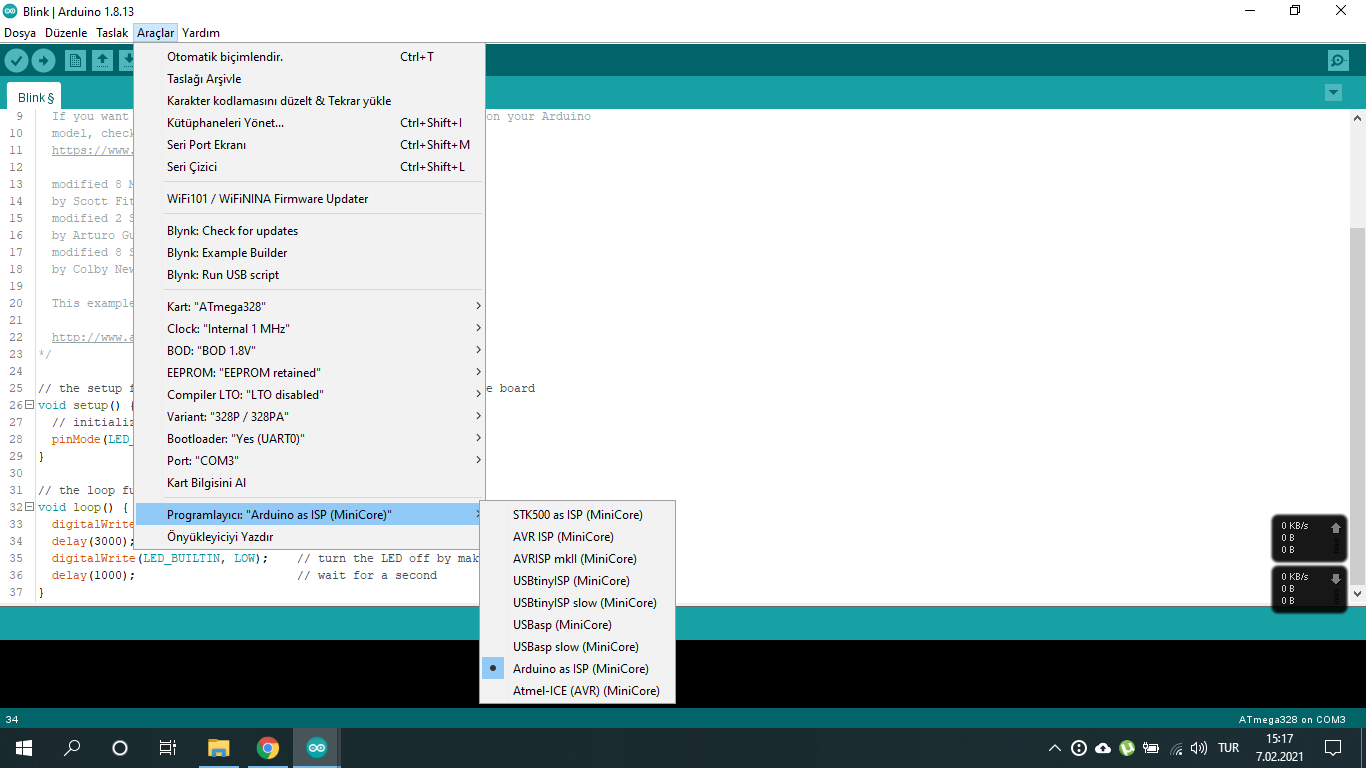Open the Dosya menu

[x=20, y=33]
